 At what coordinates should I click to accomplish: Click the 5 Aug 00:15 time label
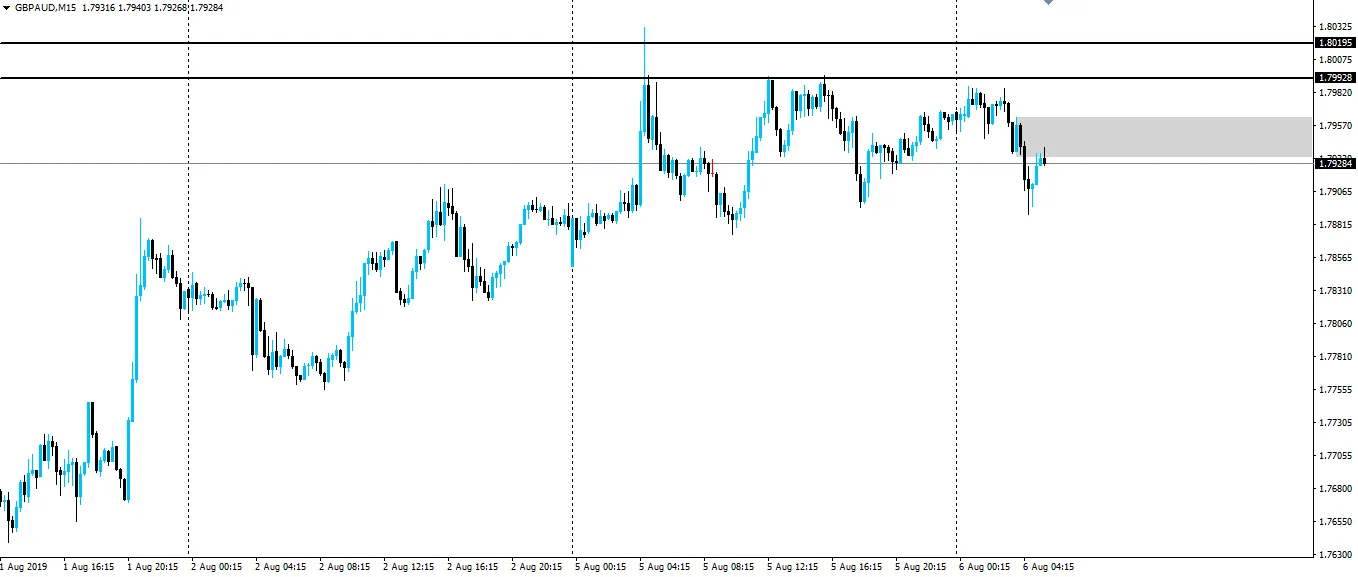click(x=600, y=566)
